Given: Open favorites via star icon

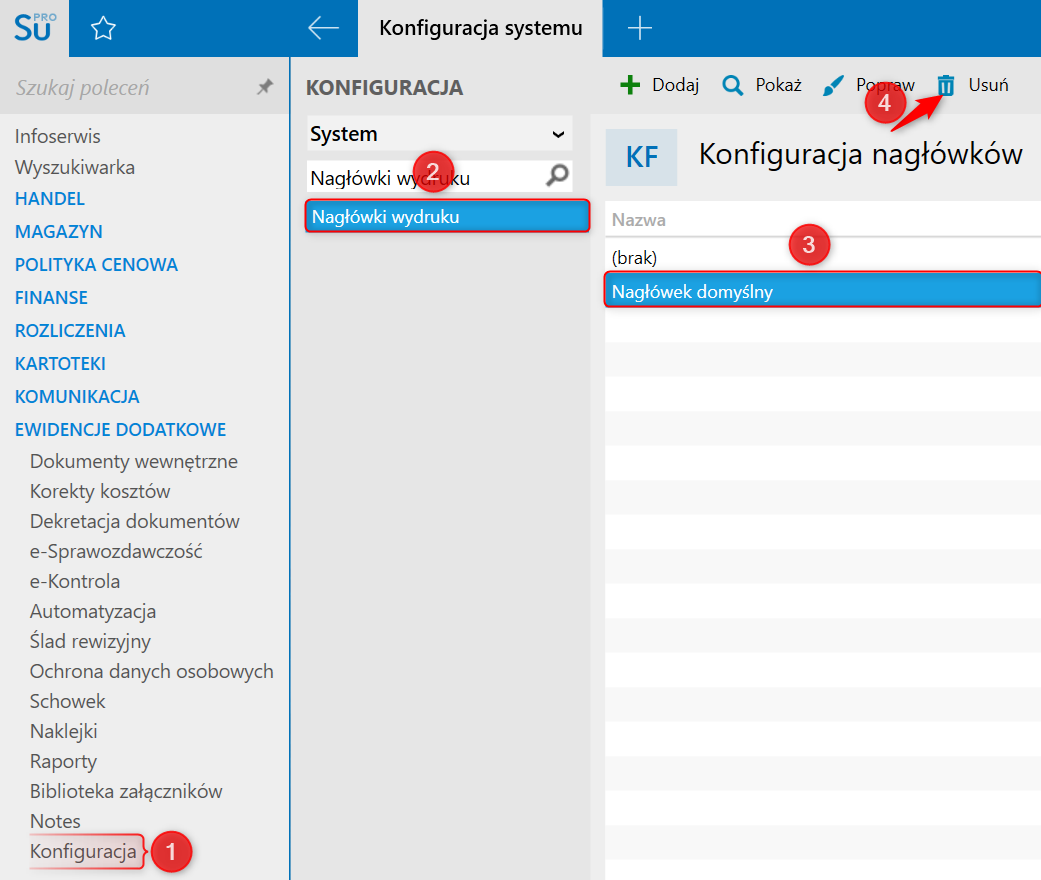Looking at the screenshot, I should click(x=103, y=29).
